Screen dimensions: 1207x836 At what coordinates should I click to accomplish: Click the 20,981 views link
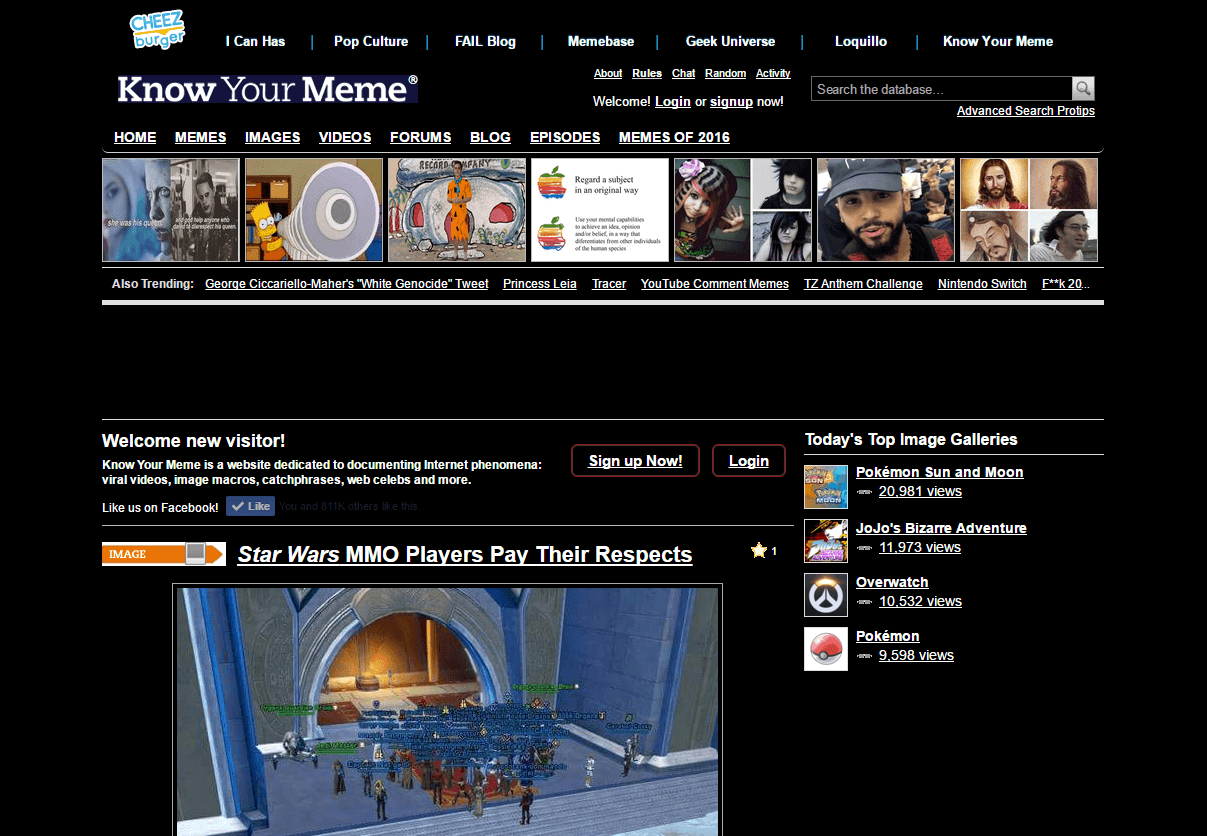[920, 491]
